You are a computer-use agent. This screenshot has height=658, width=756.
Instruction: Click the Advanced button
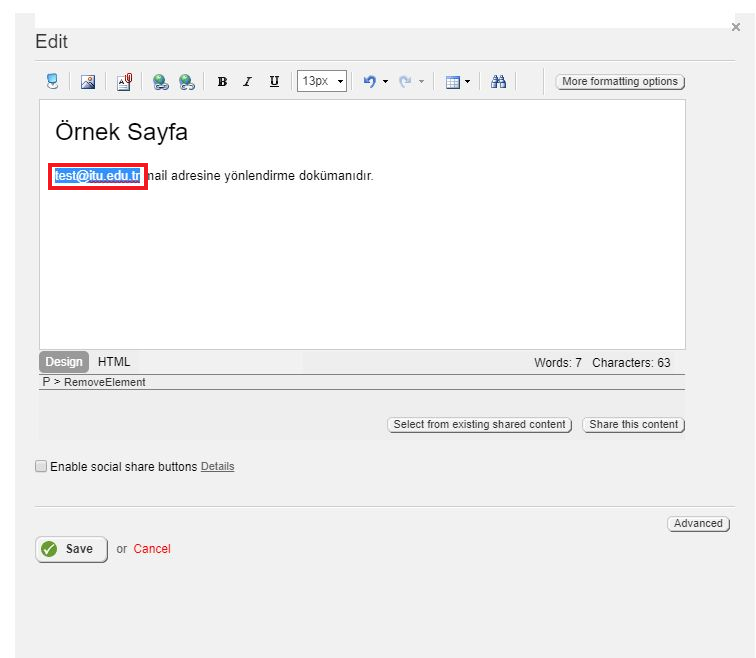coord(698,524)
